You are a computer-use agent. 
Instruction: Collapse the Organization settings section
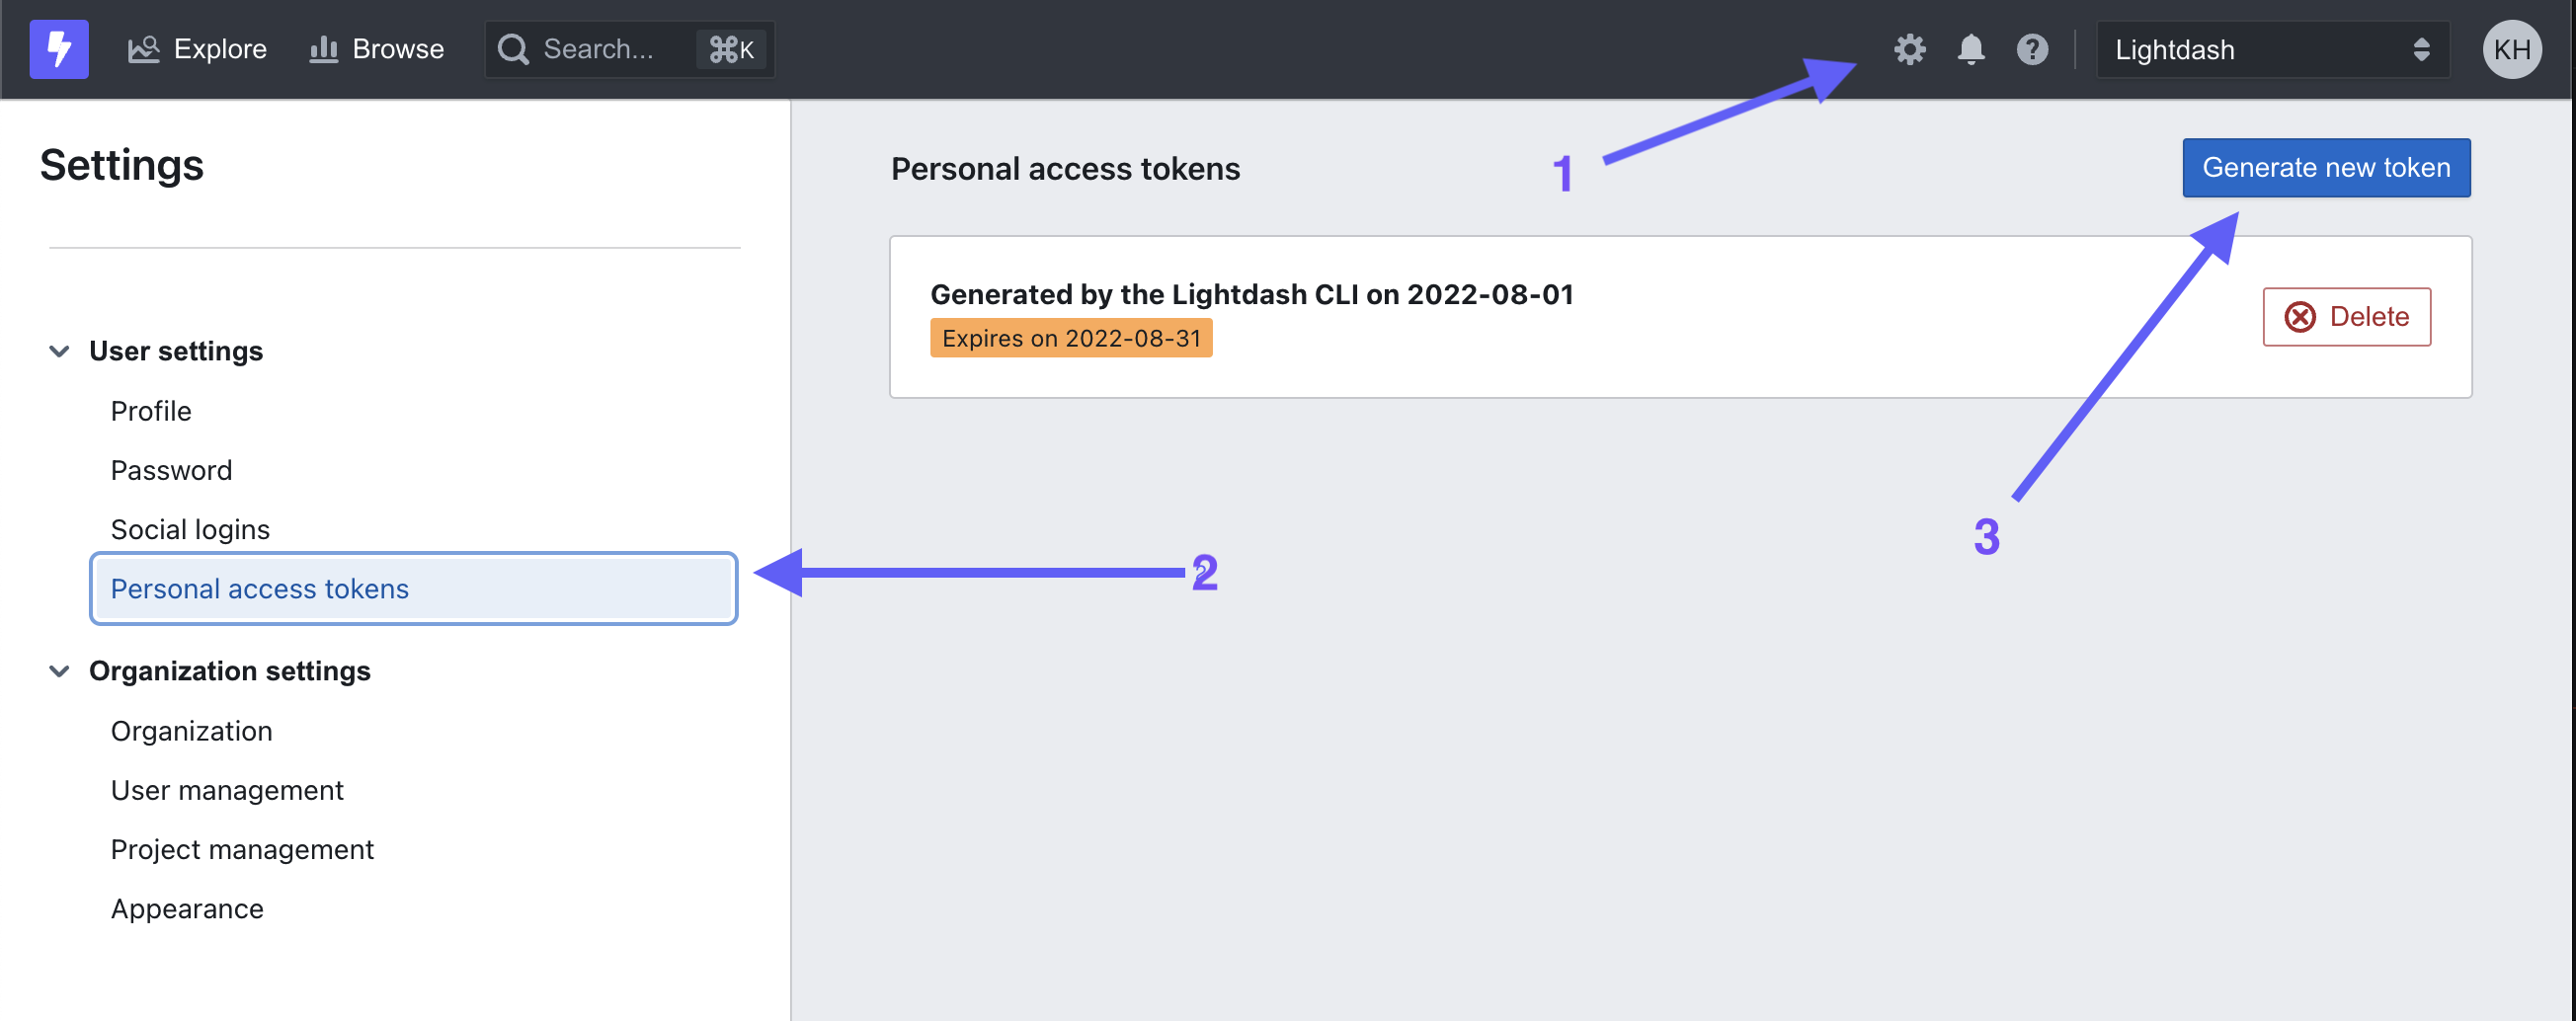coord(59,671)
